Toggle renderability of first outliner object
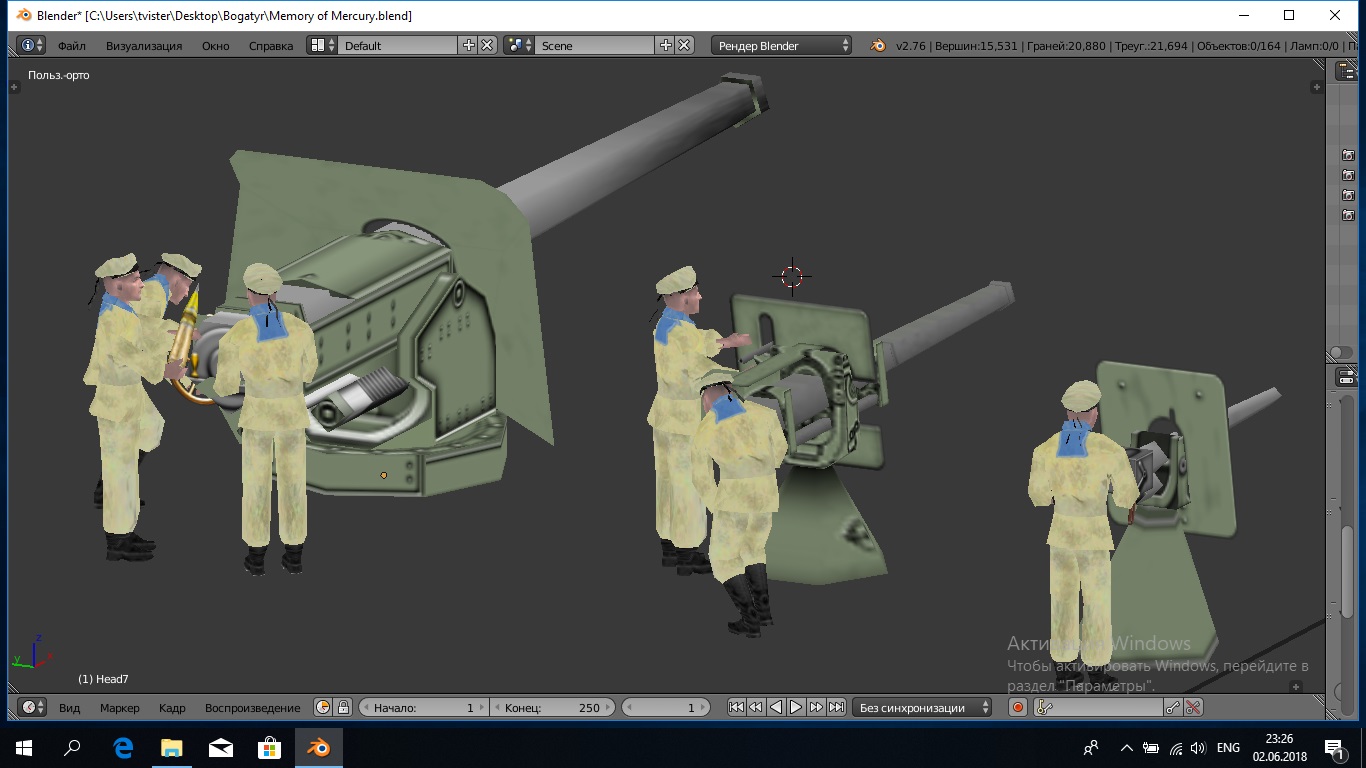This screenshot has width=1366, height=768. (x=1348, y=155)
